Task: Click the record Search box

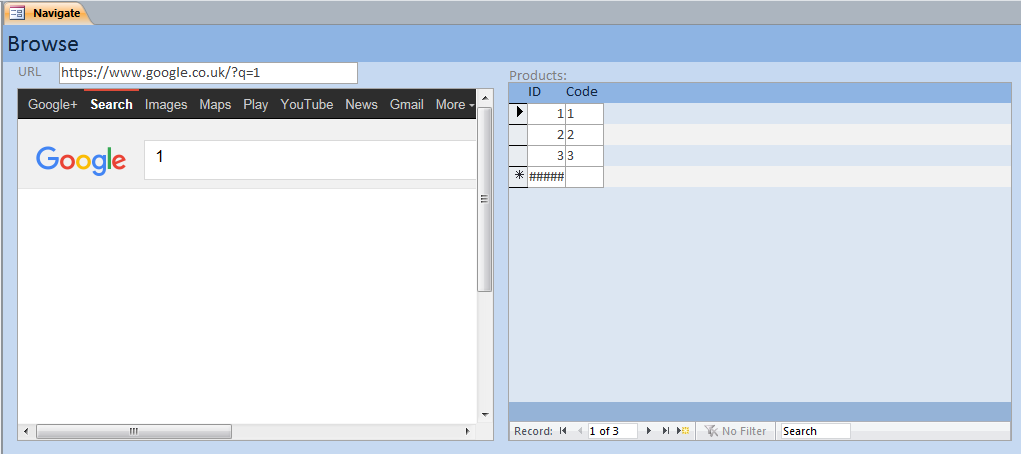Action: click(x=815, y=431)
